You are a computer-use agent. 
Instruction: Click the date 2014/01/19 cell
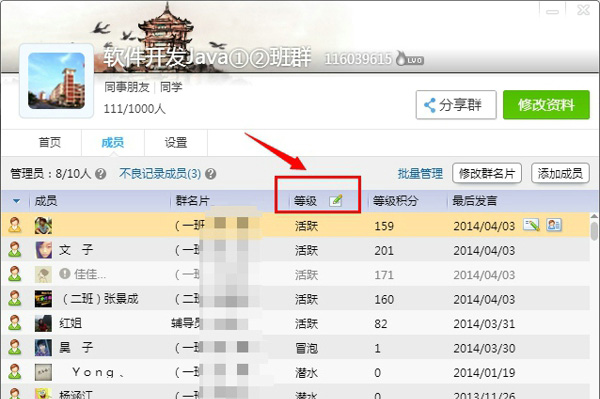click(x=484, y=373)
